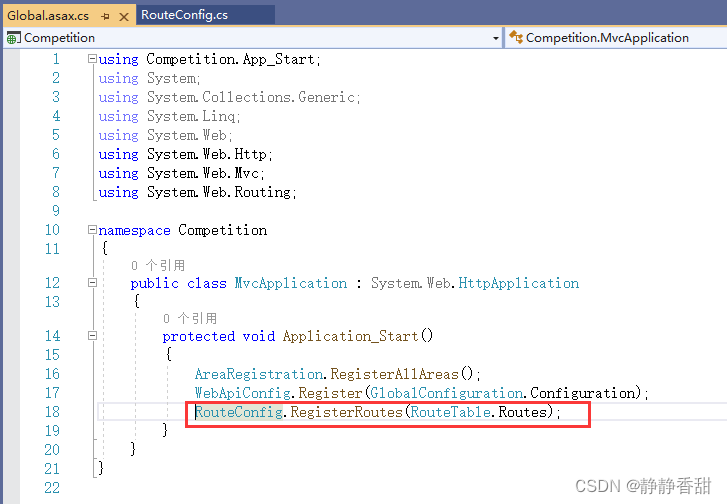Click line number 9
This screenshot has width=727, height=504.
click(x=56, y=211)
